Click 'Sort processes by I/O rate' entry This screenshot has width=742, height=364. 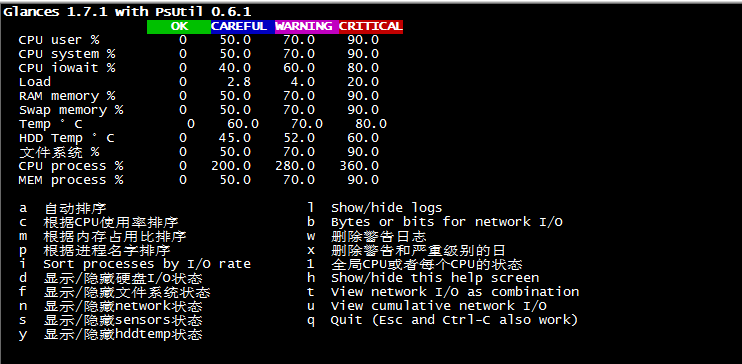pyautogui.click(x=147, y=264)
